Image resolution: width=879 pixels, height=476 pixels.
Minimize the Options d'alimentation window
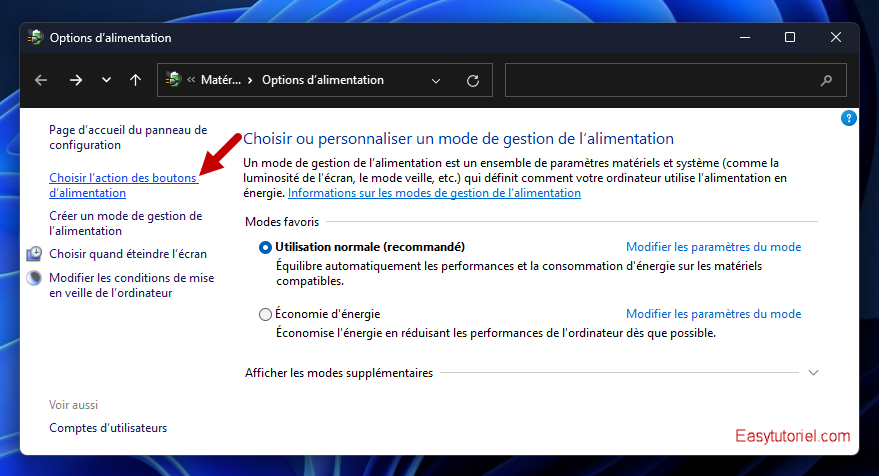(x=744, y=38)
